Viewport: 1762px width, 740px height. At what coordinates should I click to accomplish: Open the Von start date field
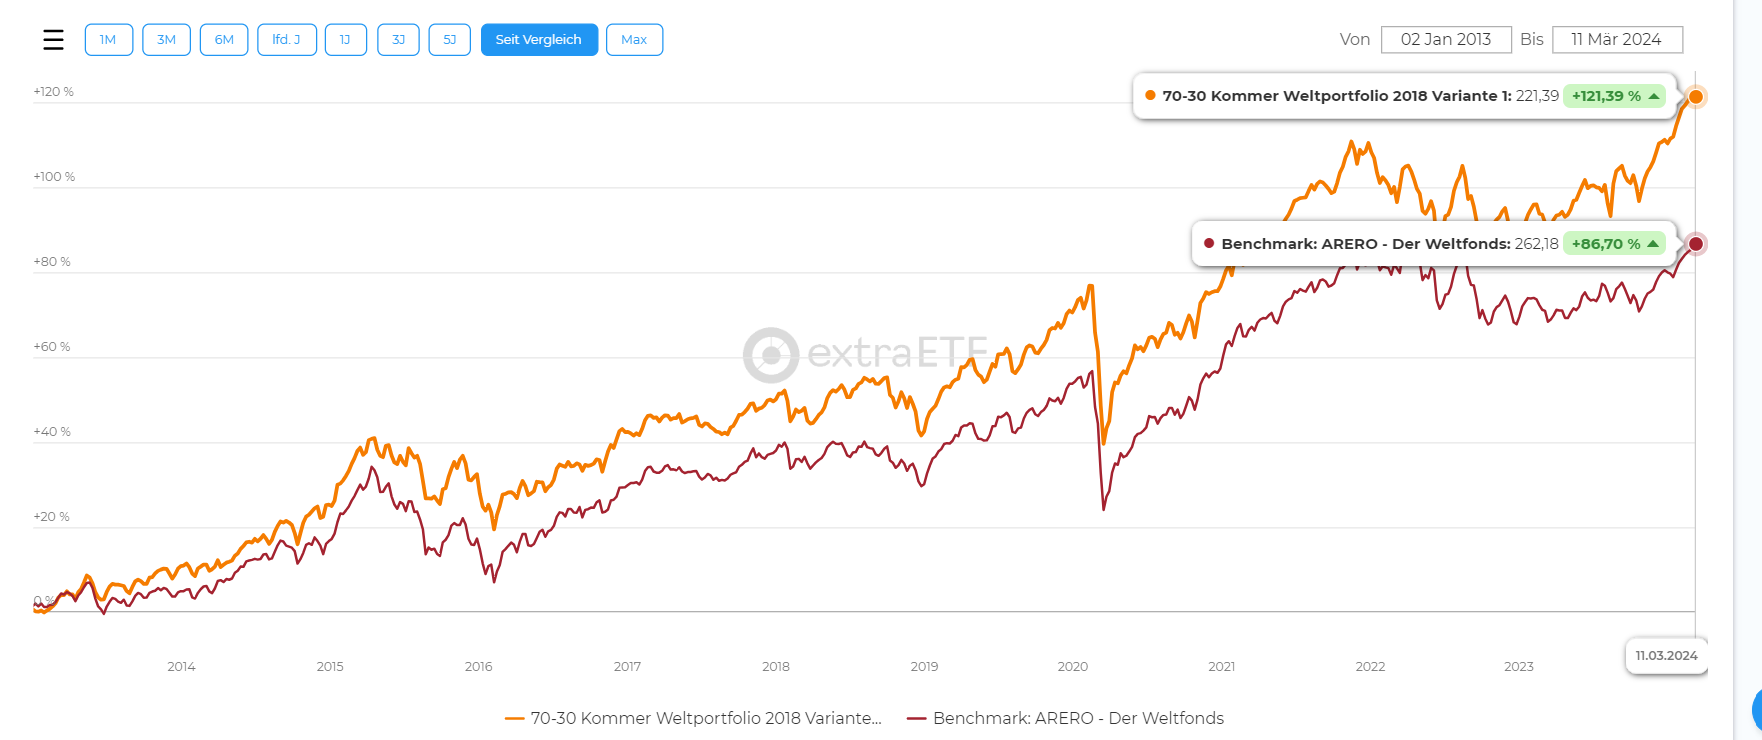pos(1445,40)
